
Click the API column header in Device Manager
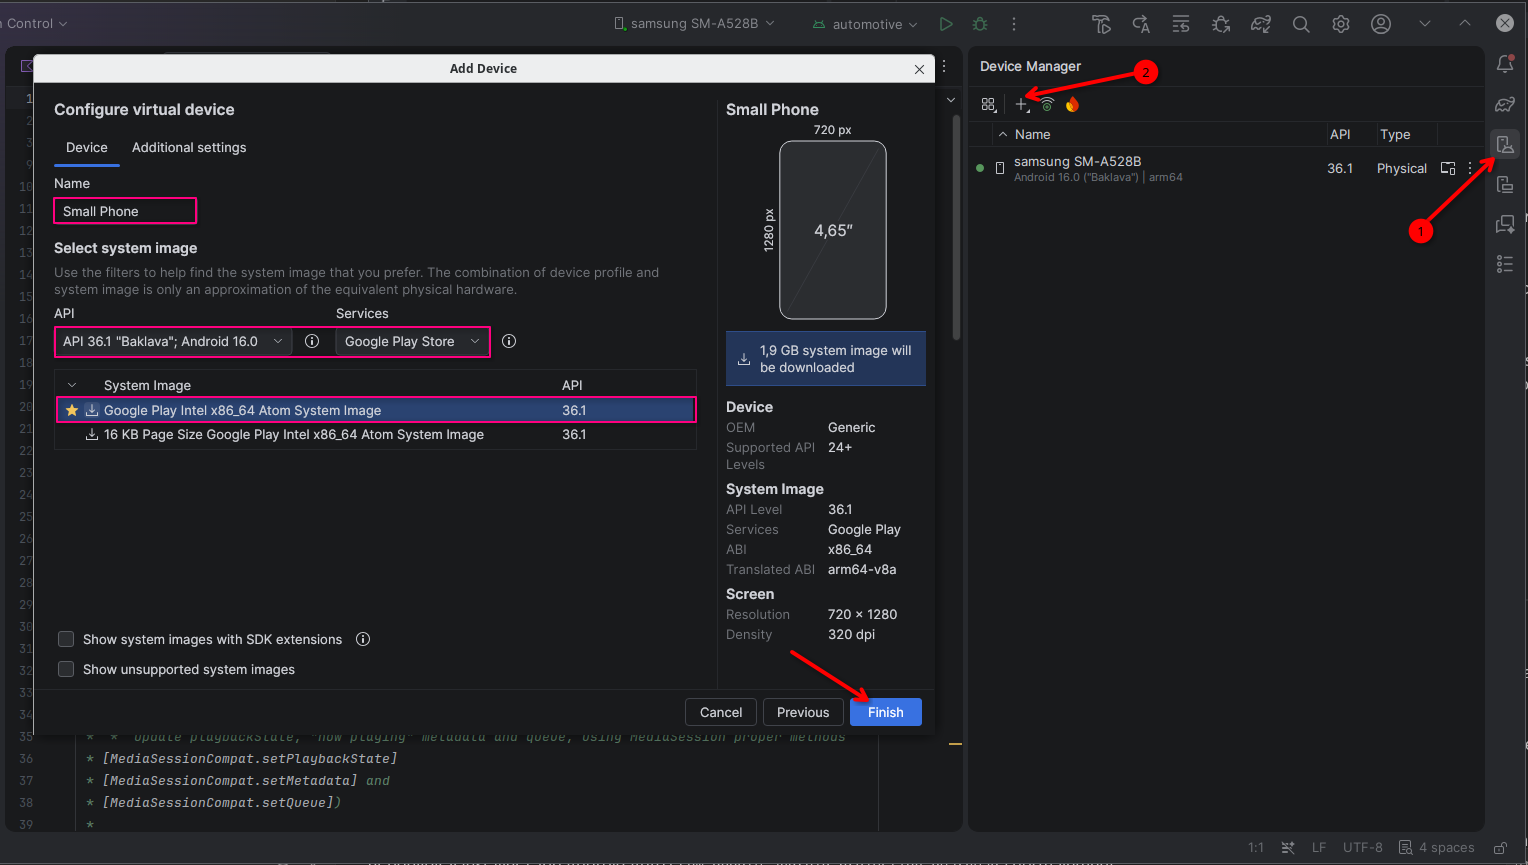click(1340, 134)
